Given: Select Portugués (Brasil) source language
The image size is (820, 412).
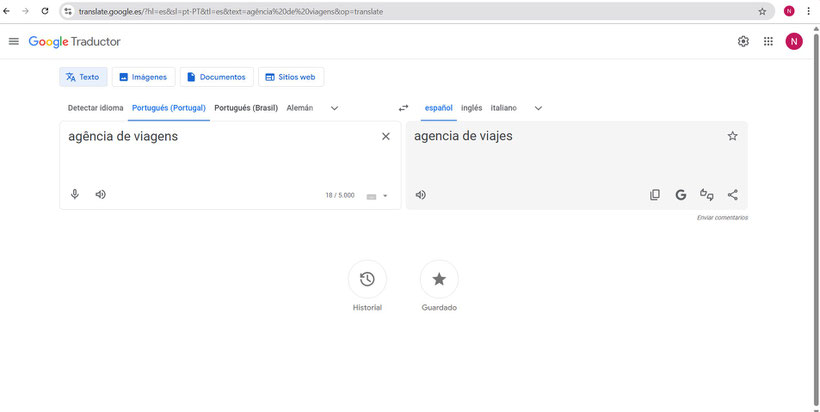Looking at the screenshot, I should (x=246, y=108).
